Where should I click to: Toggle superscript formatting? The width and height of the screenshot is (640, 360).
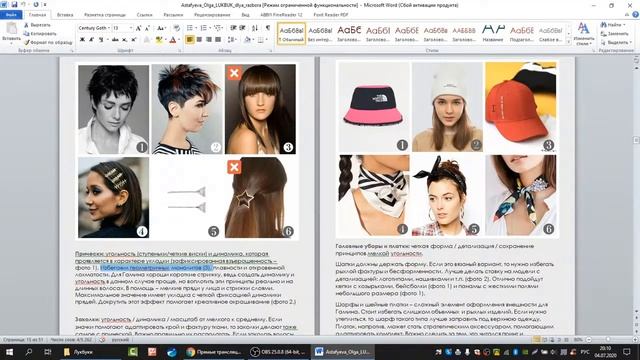(133, 40)
